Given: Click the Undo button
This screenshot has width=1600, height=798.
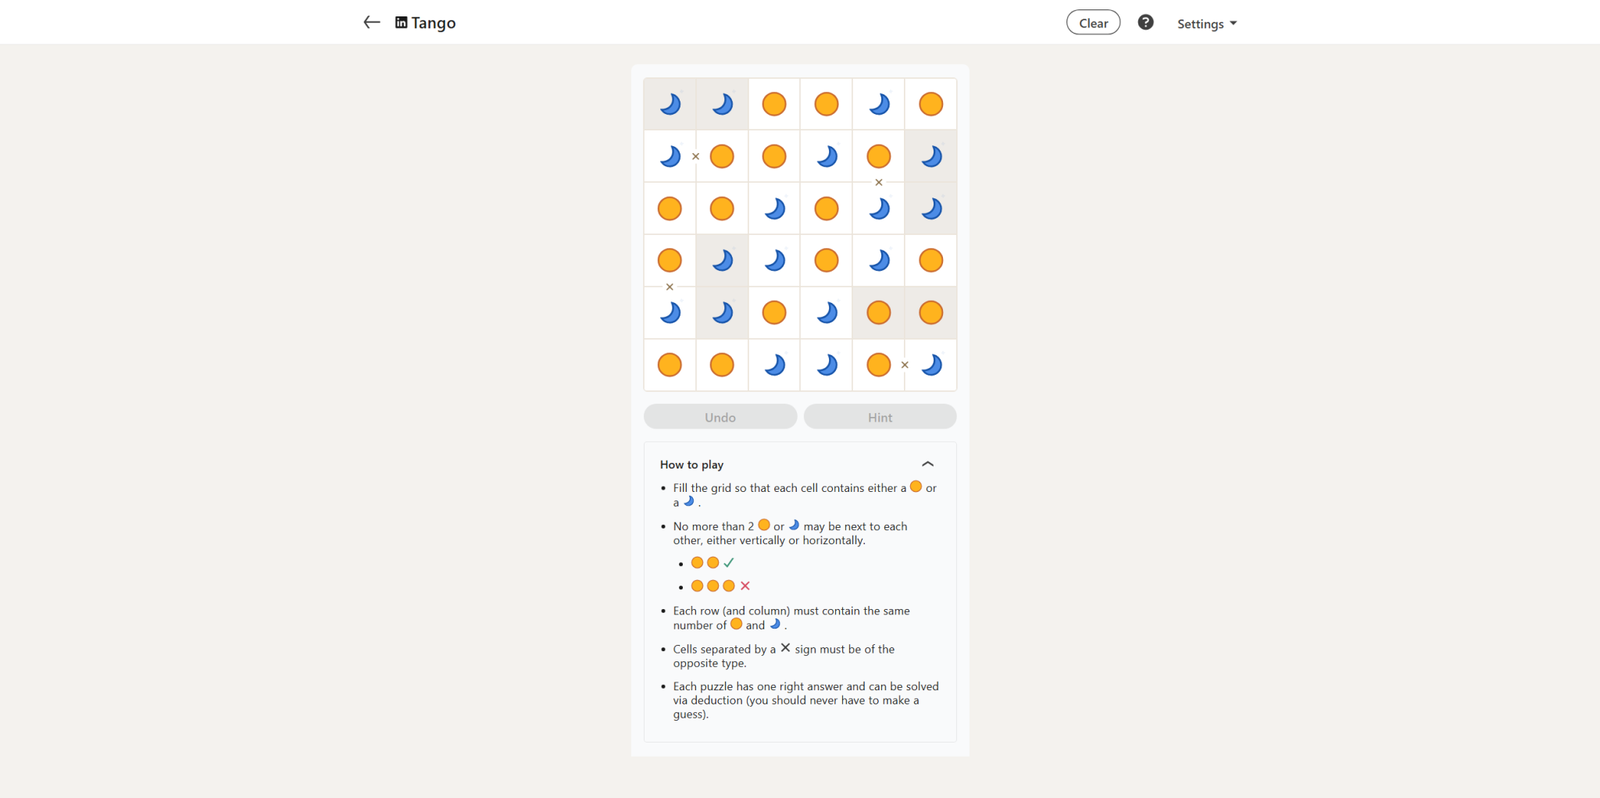Looking at the screenshot, I should pyautogui.click(x=720, y=417).
